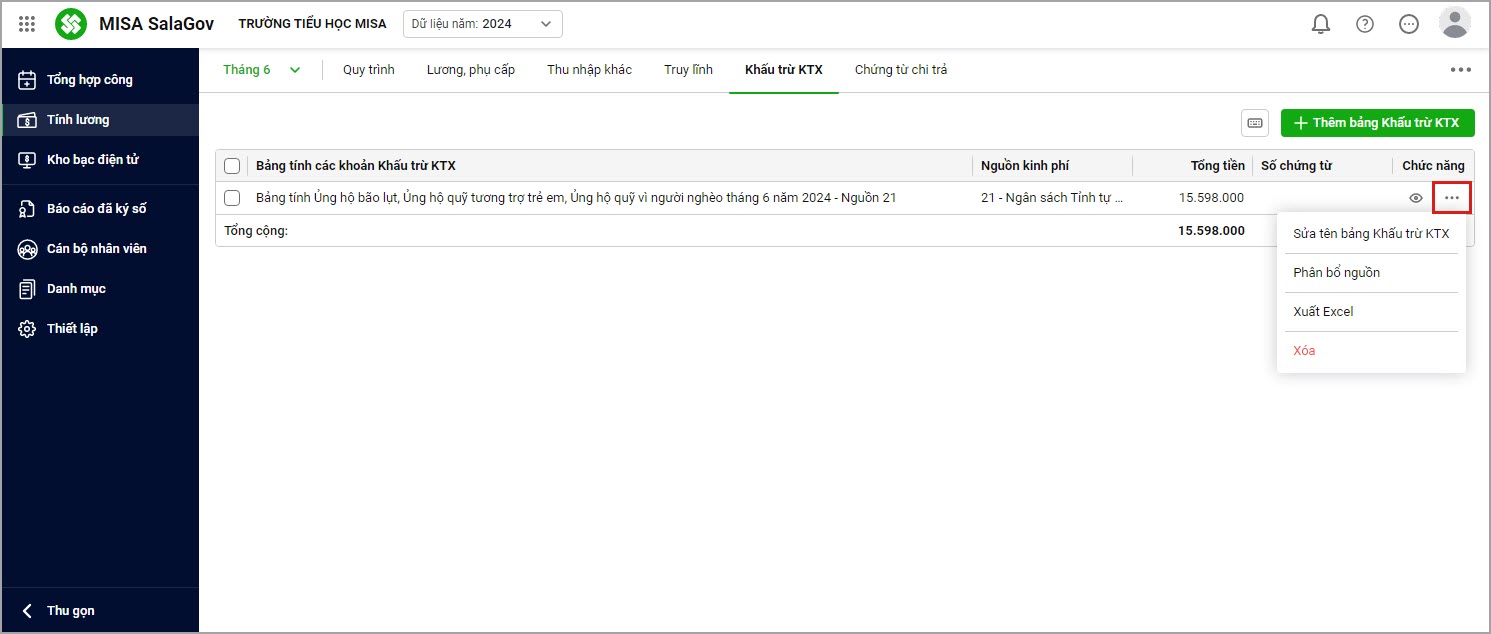The width and height of the screenshot is (1491, 634).
Task: Click the notification bell icon
Action: click(x=1321, y=24)
